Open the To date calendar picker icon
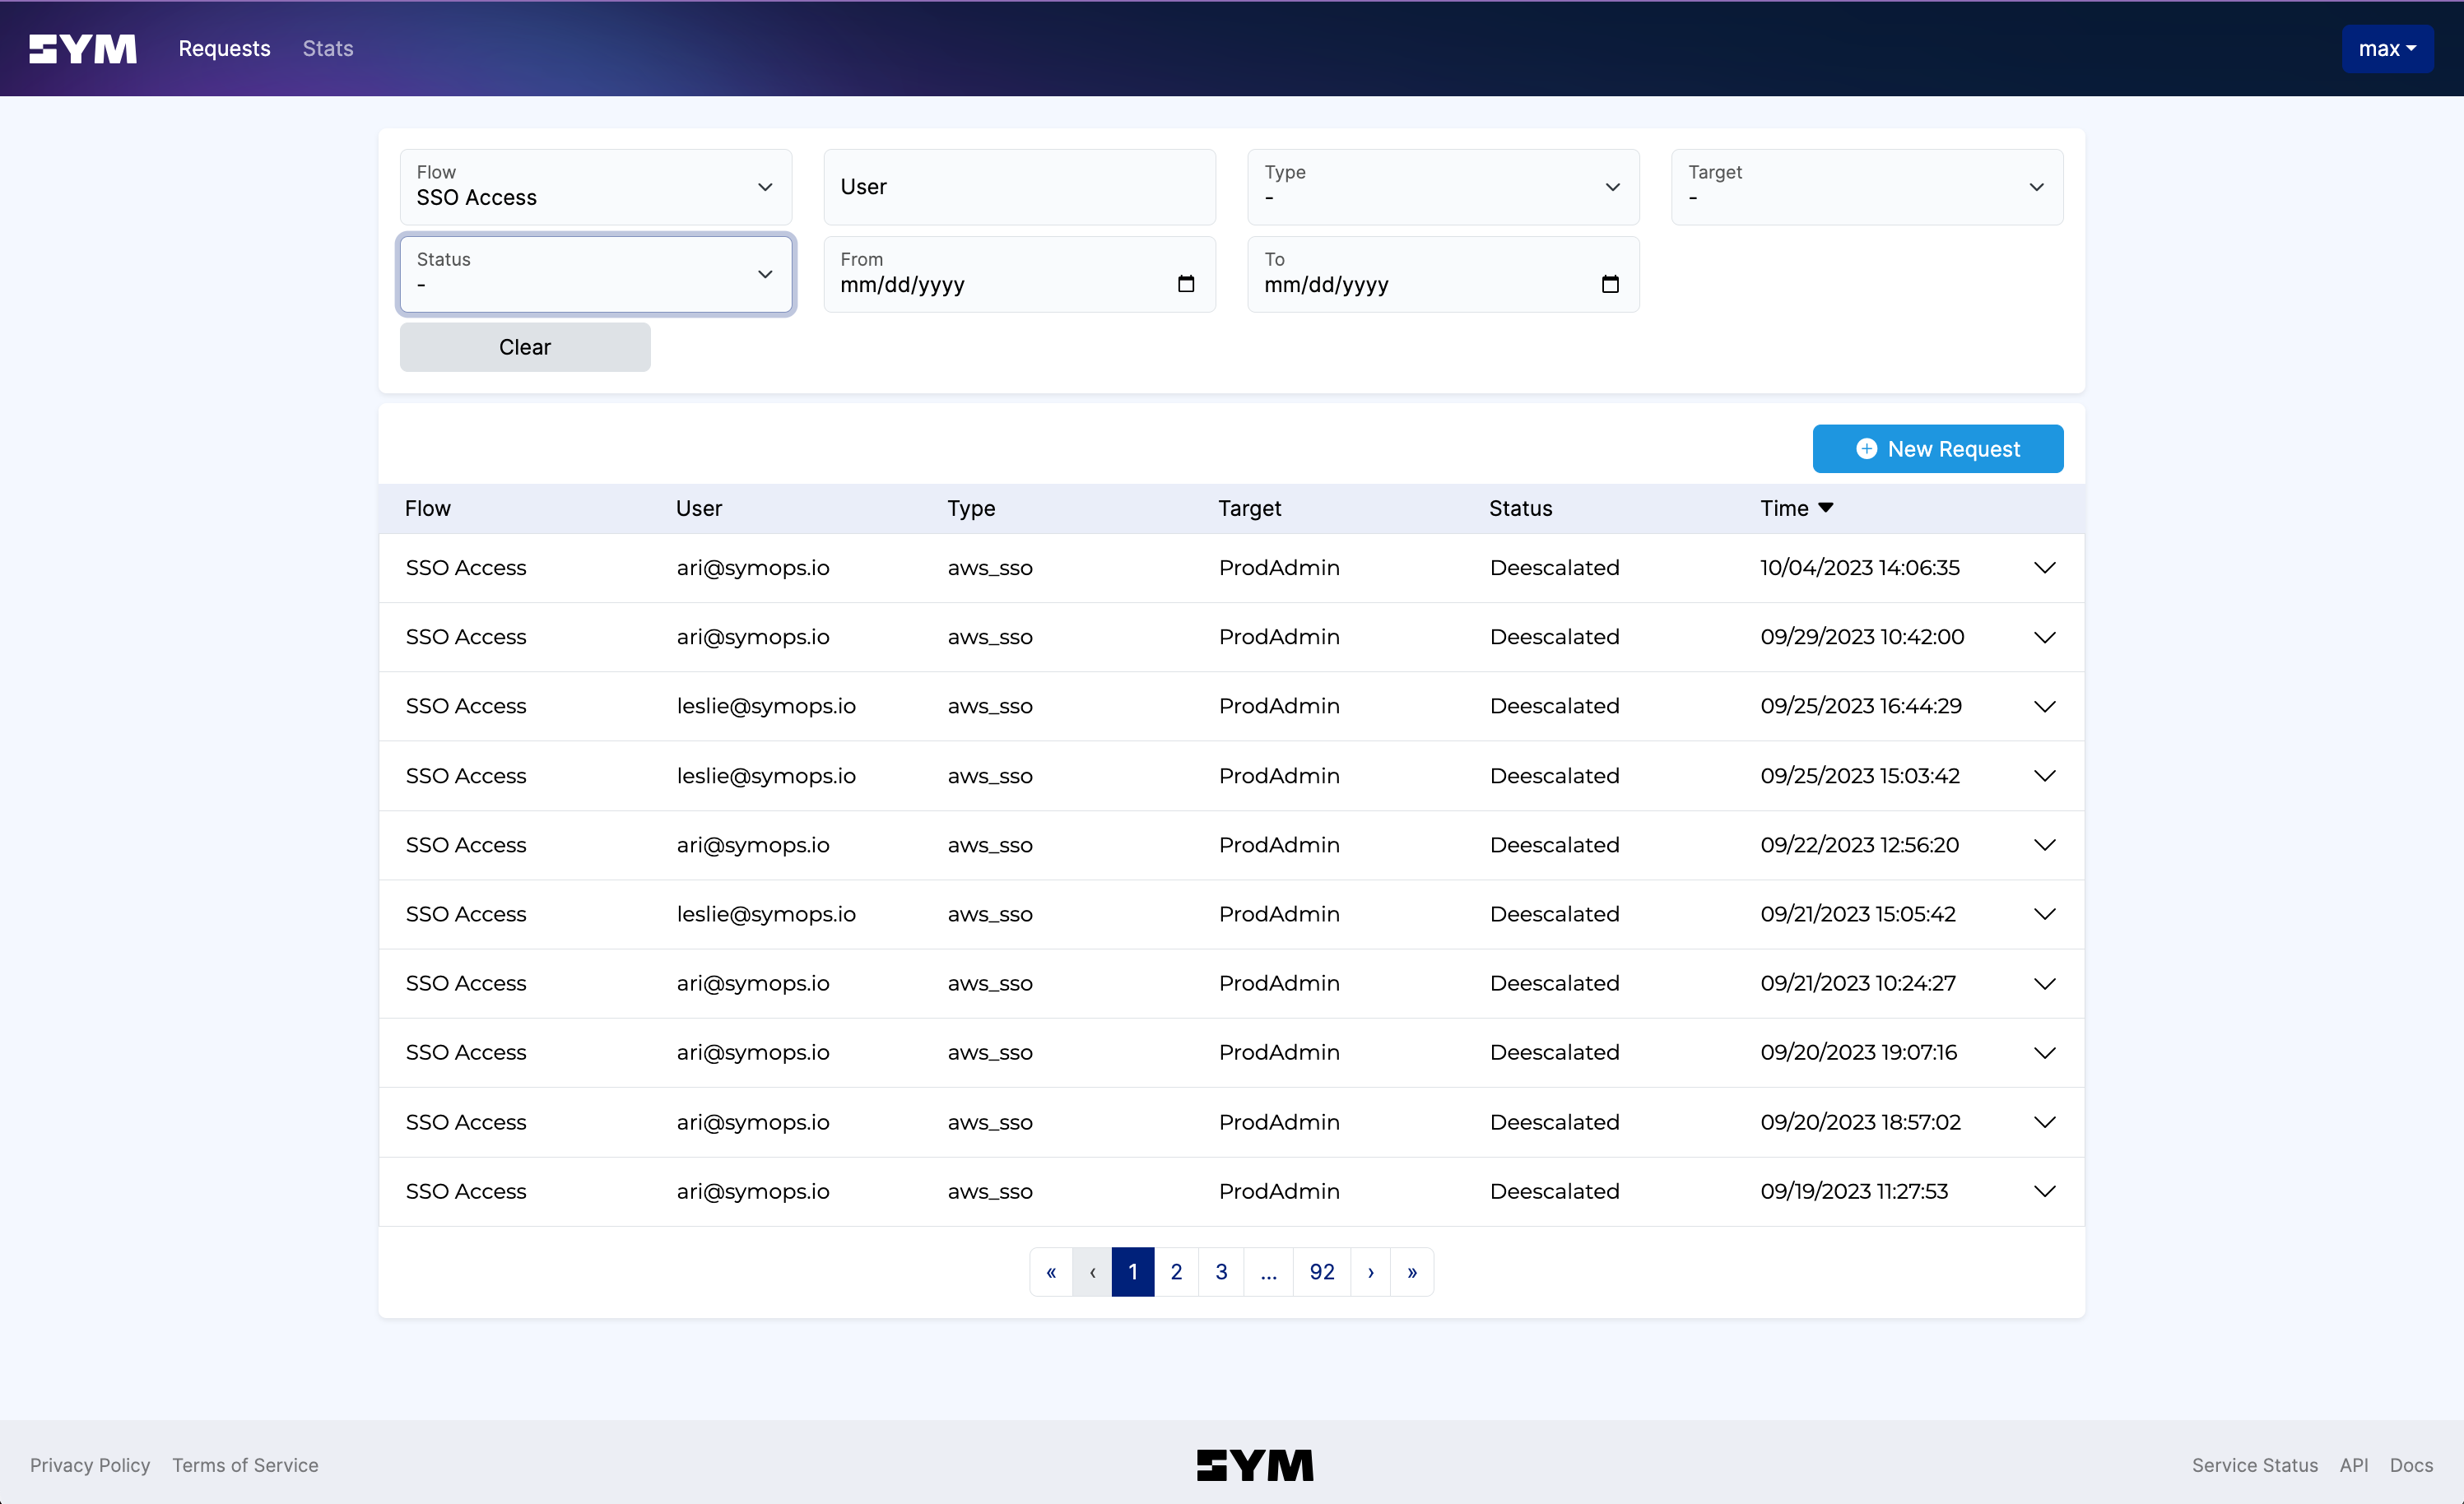The height and width of the screenshot is (1504, 2464). point(1610,284)
